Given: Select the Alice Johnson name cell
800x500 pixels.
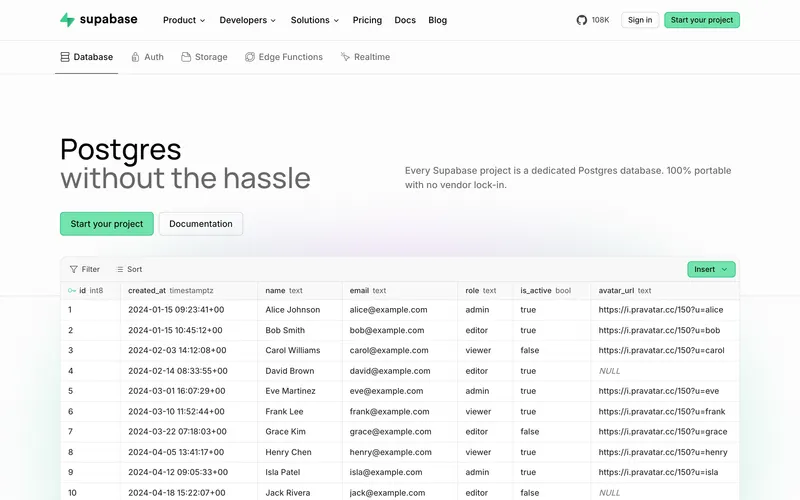Looking at the screenshot, I should (300, 310).
